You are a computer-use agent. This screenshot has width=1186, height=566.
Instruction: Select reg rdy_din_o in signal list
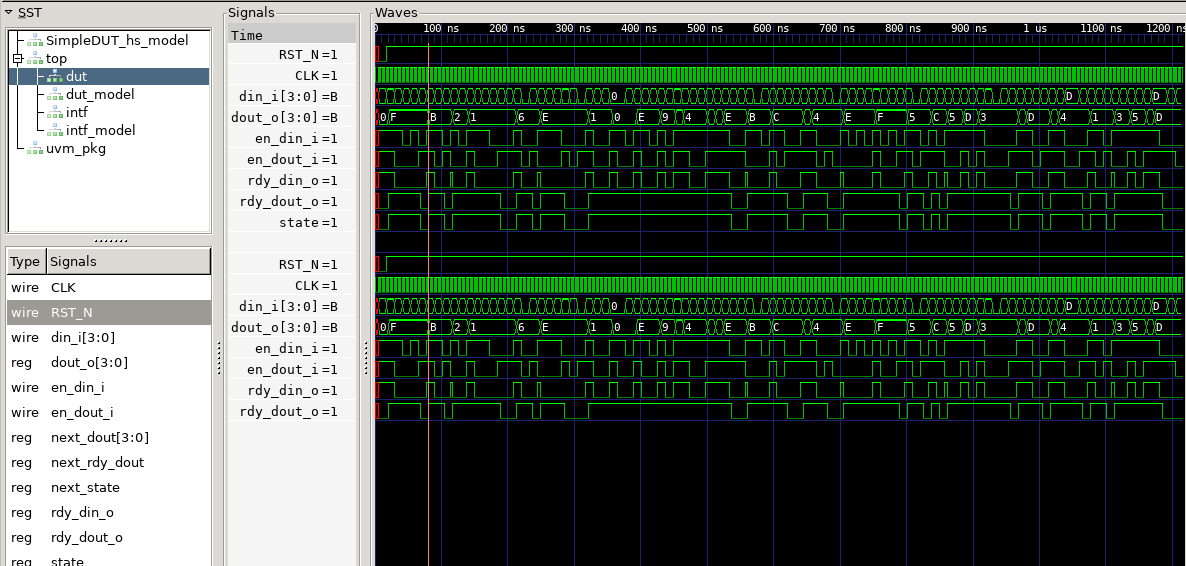click(x=109, y=512)
